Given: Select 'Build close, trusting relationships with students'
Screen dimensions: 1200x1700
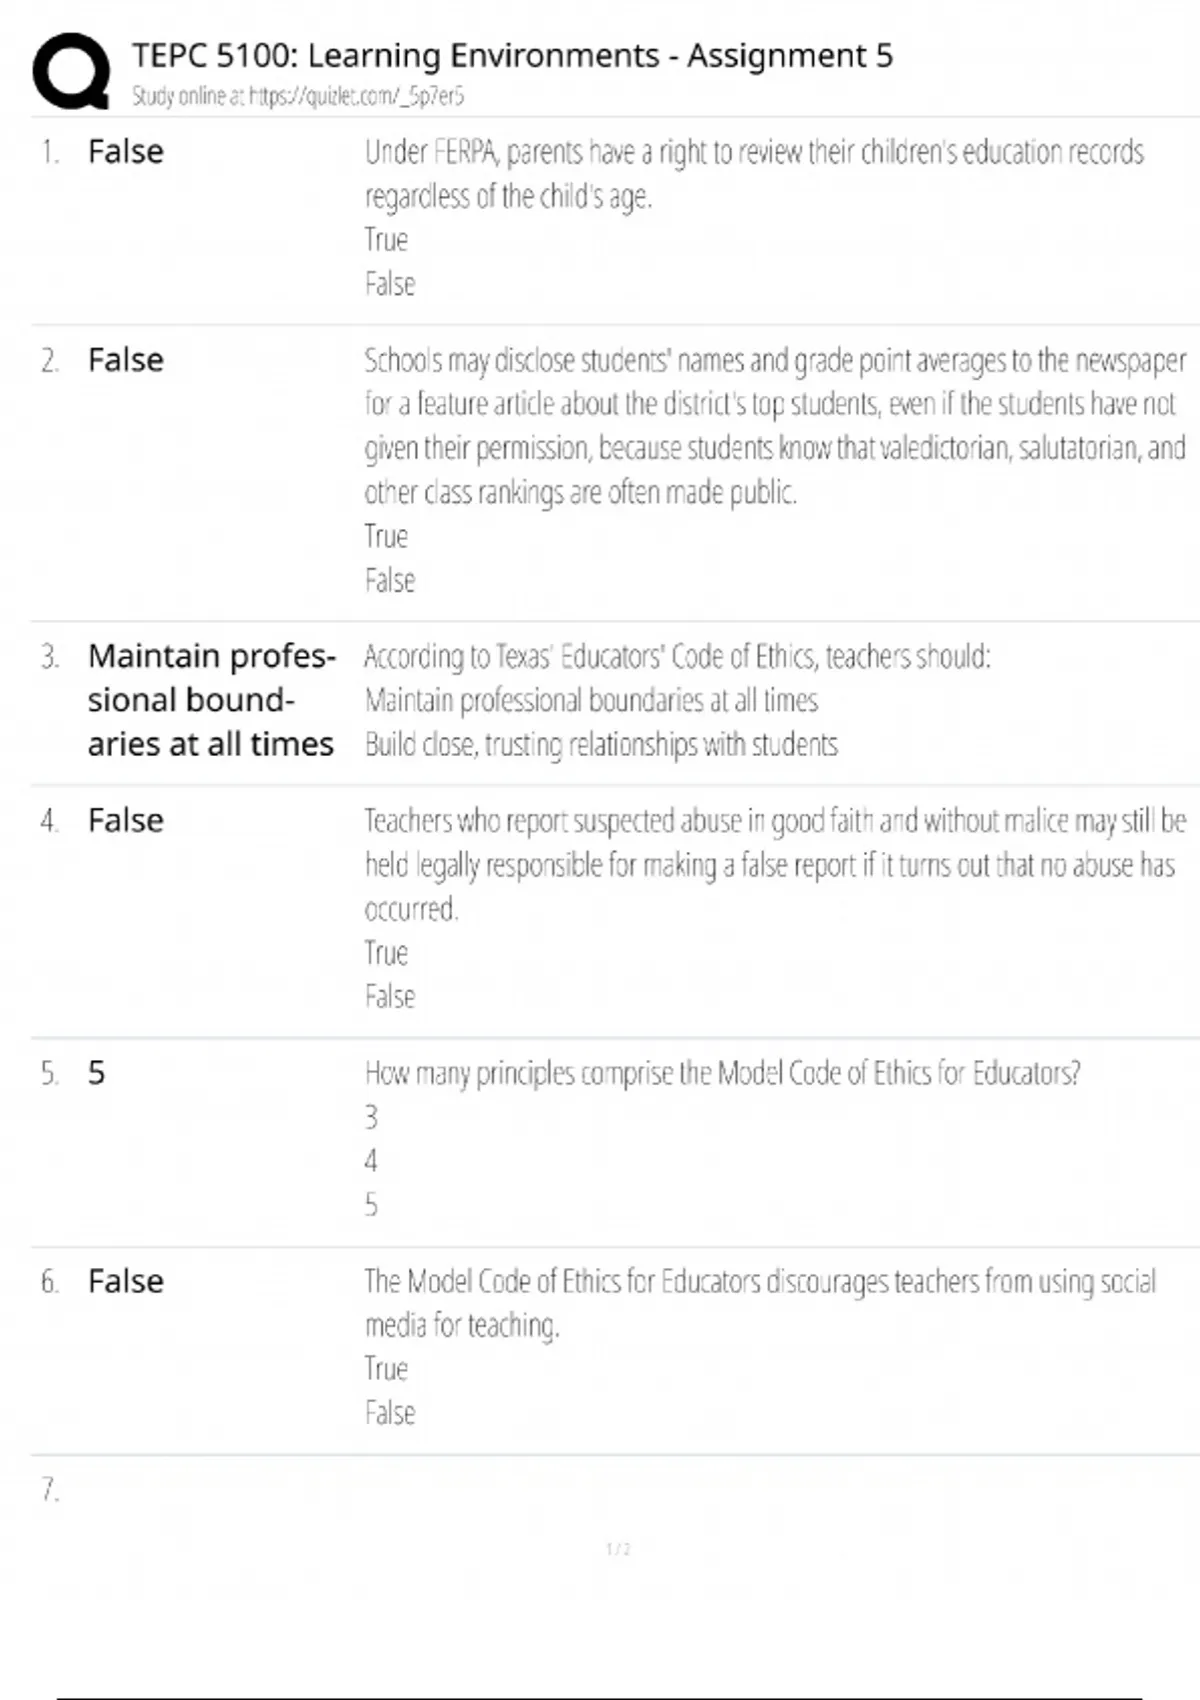Looking at the screenshot, I should click(601, 744).
